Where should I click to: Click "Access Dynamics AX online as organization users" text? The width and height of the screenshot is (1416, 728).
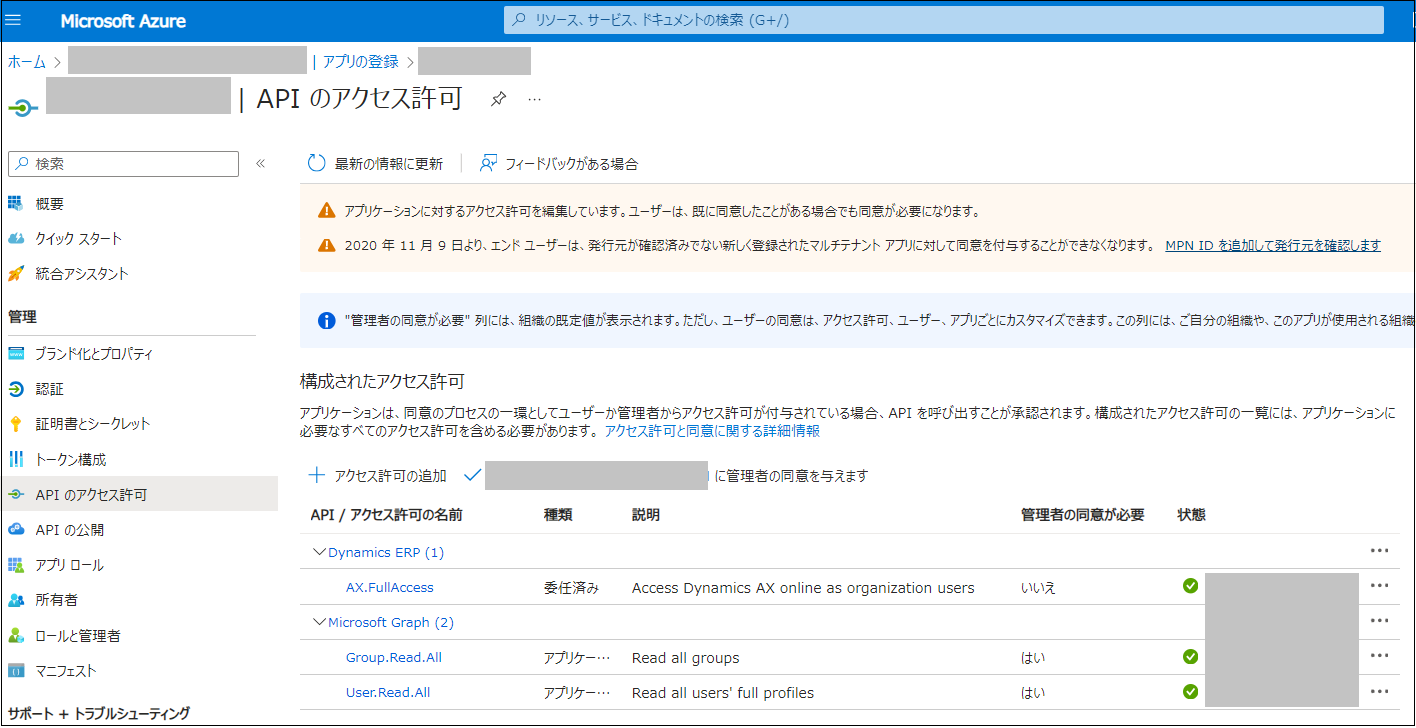coord(803,587)
